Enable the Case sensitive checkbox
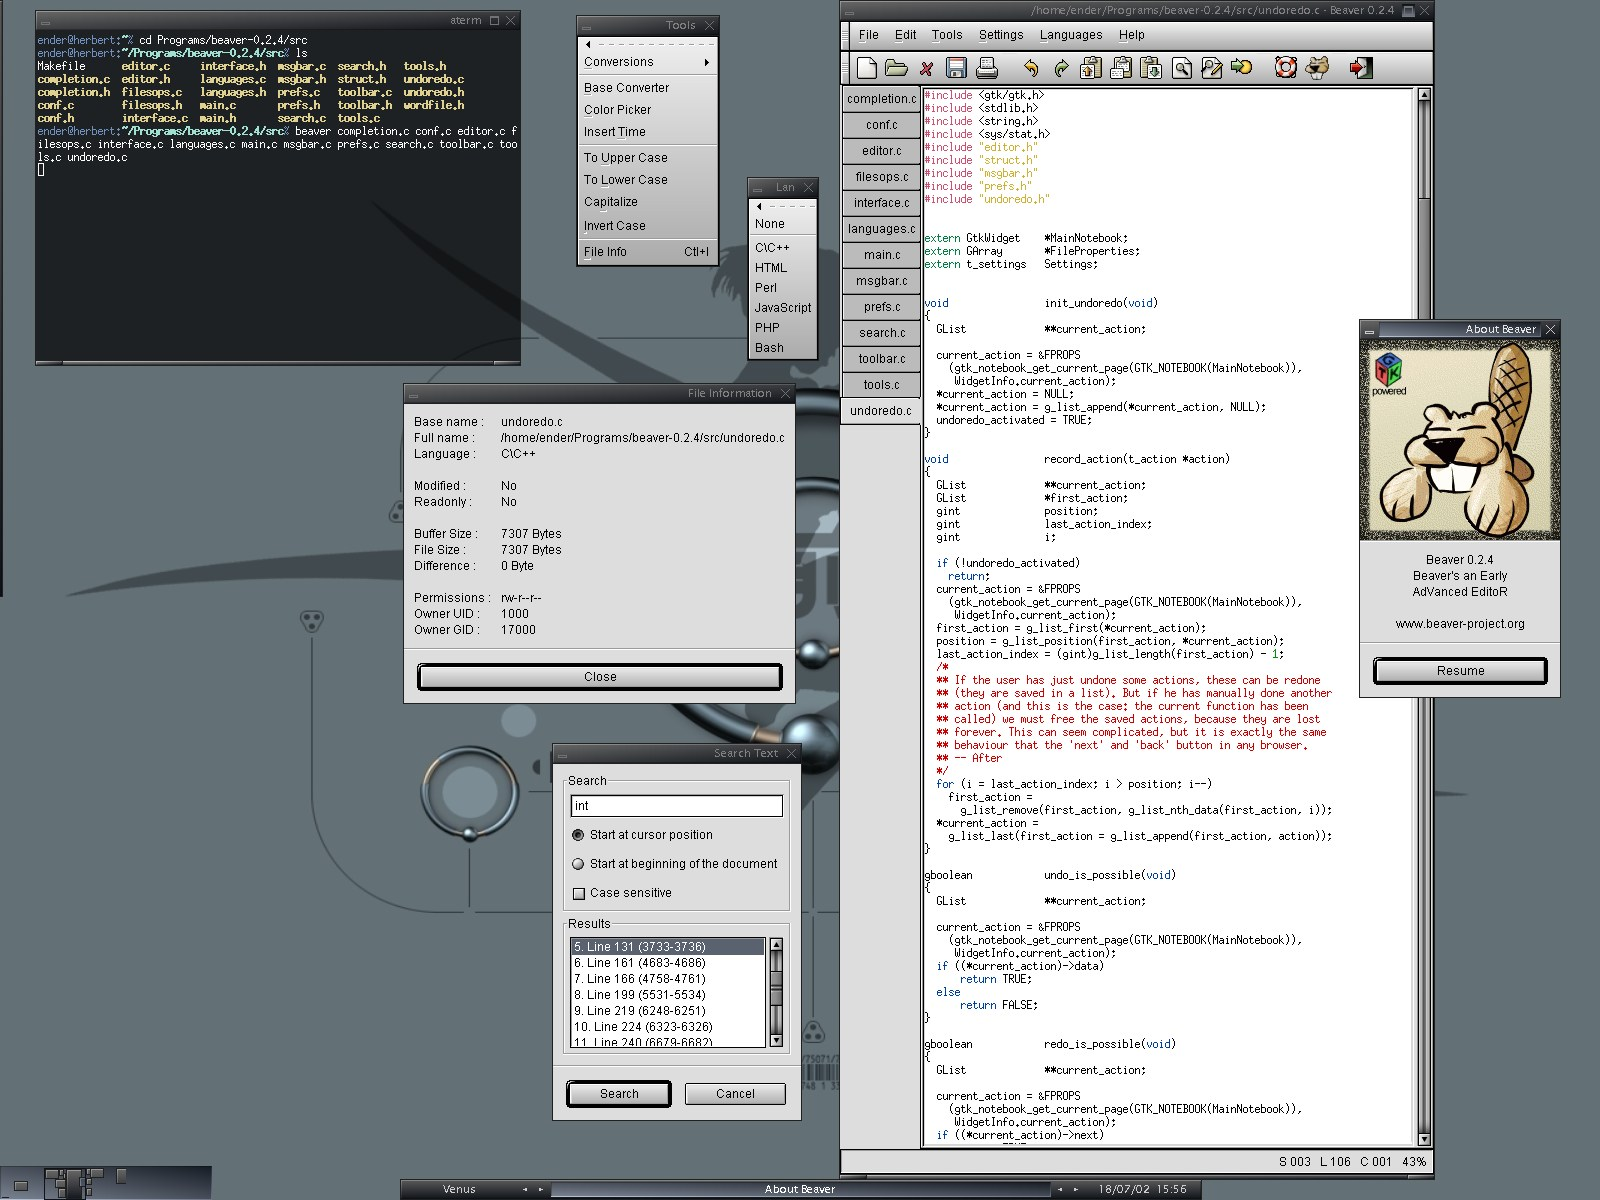This screenshot has height=1200, width=1600. coord(579,893)
